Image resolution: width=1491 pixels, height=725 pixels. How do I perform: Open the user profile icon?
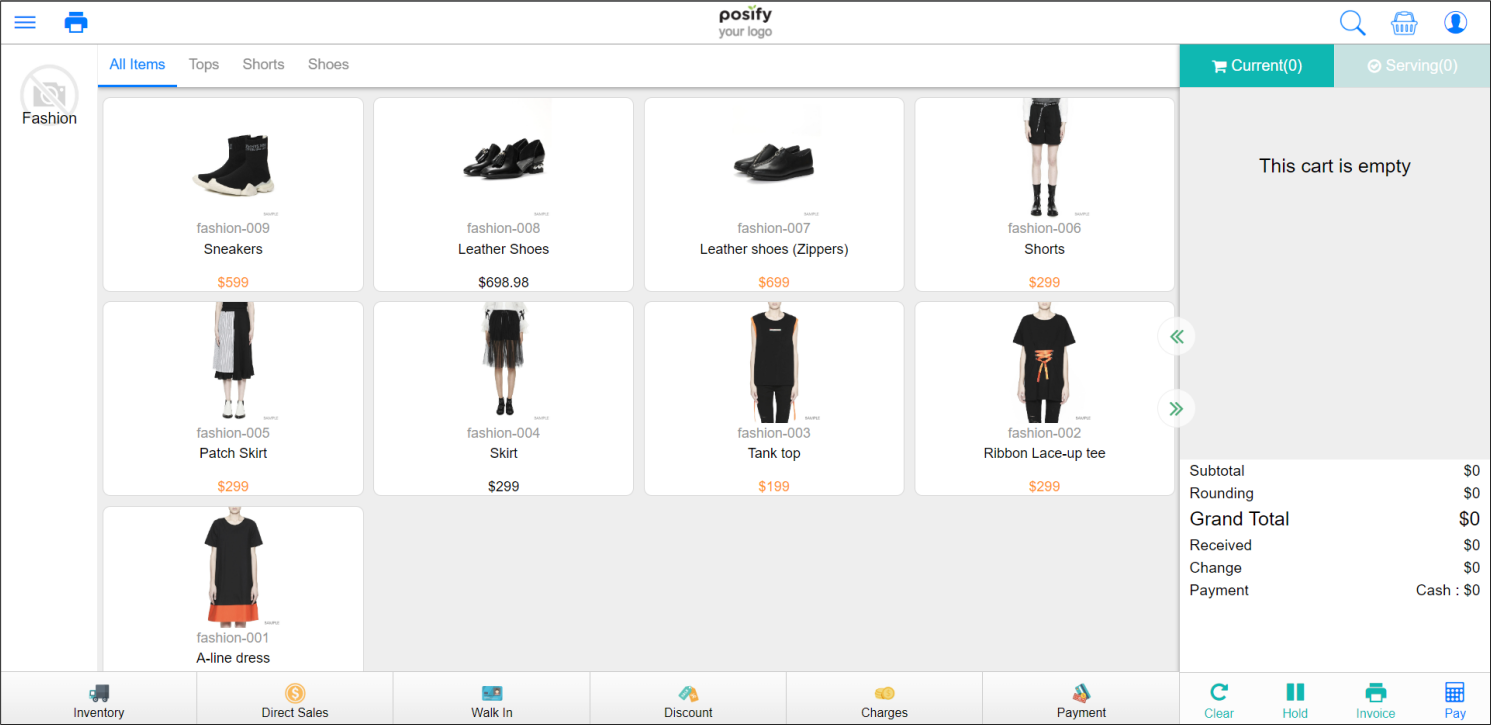1455,23
